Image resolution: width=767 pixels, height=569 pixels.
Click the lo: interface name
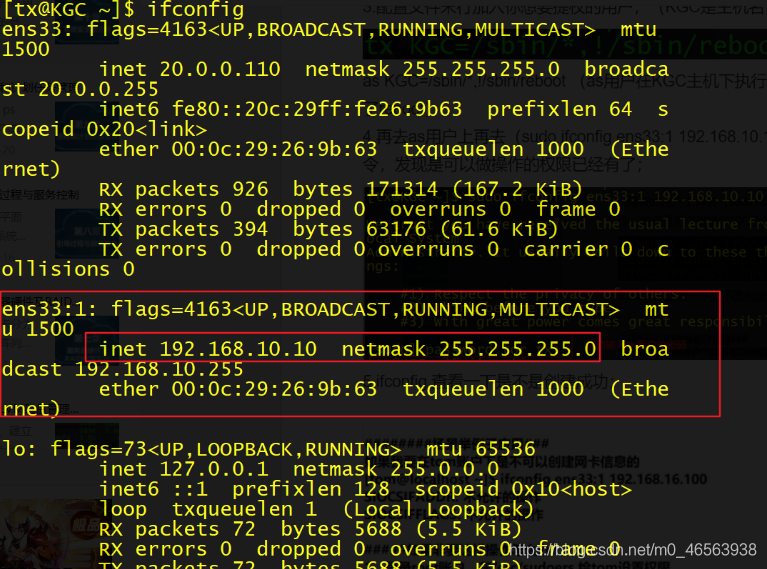pyautogui.click(x=19, y=449)
